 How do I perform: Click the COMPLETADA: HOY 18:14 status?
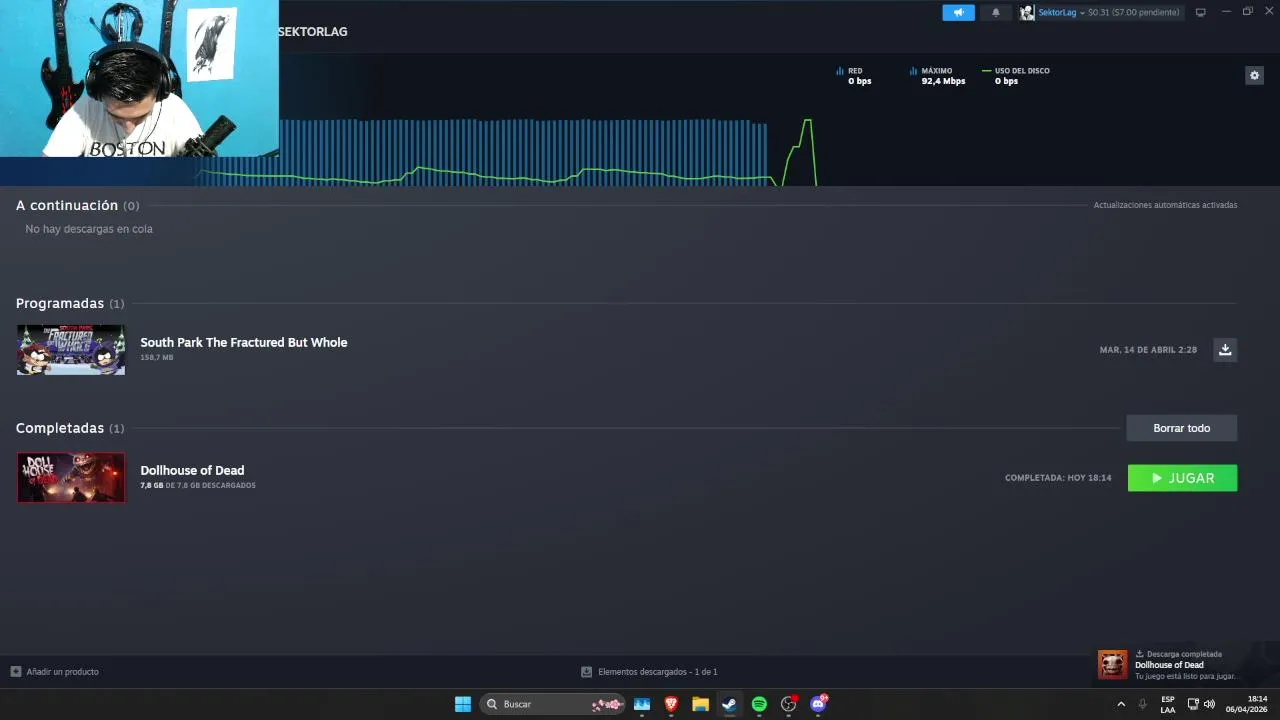coord(1058,478)
